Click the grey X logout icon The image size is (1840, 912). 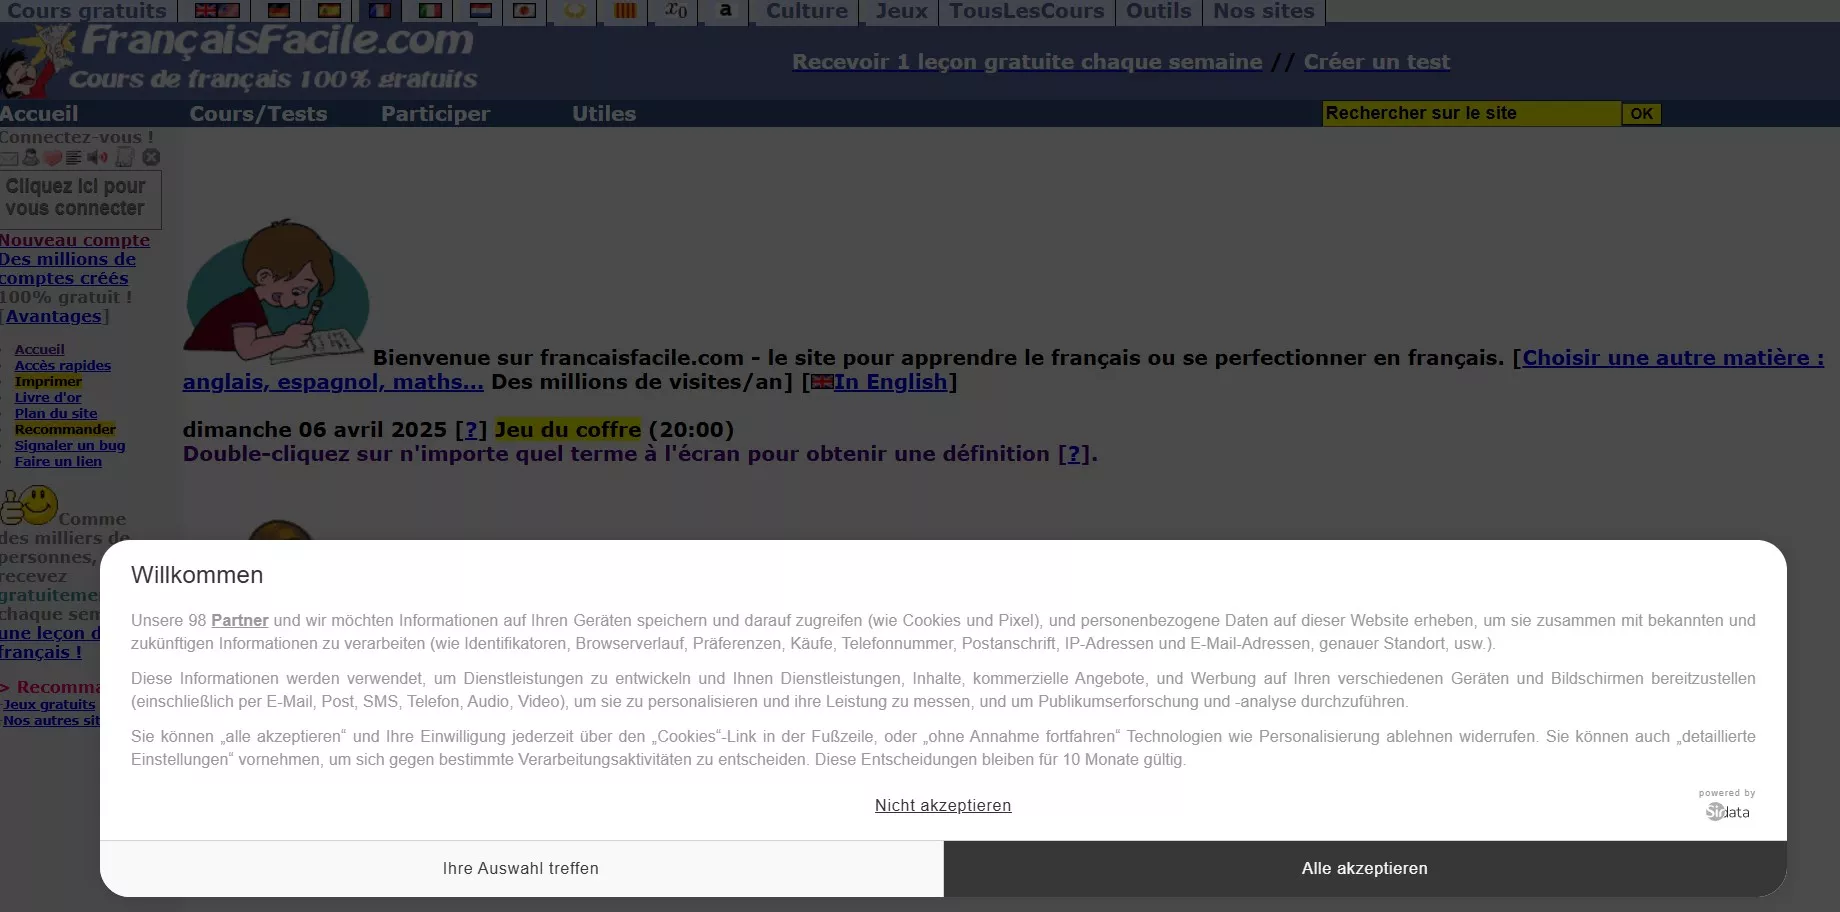(x=151, y=157)
